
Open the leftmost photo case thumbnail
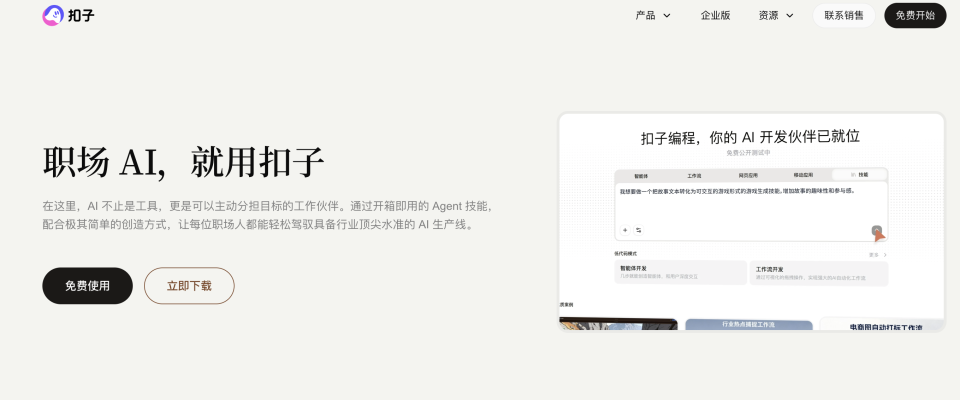[618, 324]
